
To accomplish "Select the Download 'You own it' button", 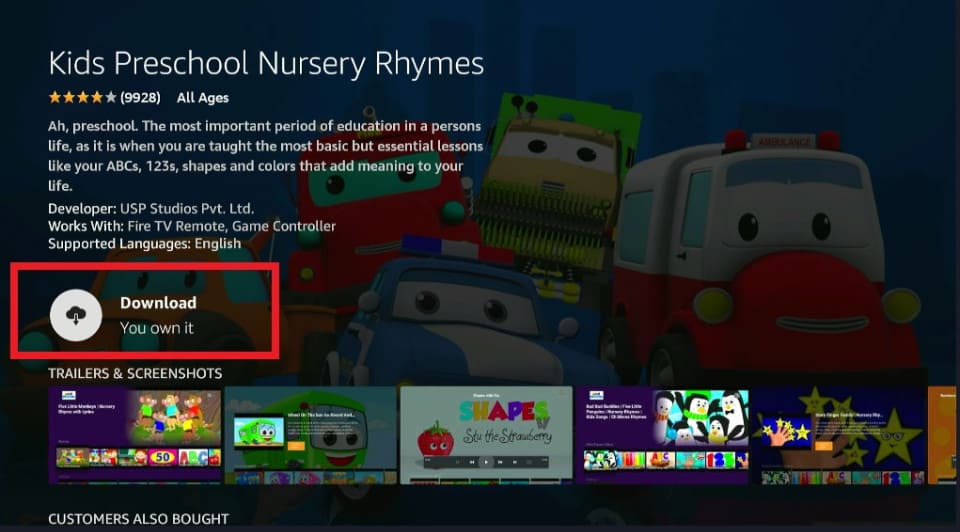I will [145, 311].
